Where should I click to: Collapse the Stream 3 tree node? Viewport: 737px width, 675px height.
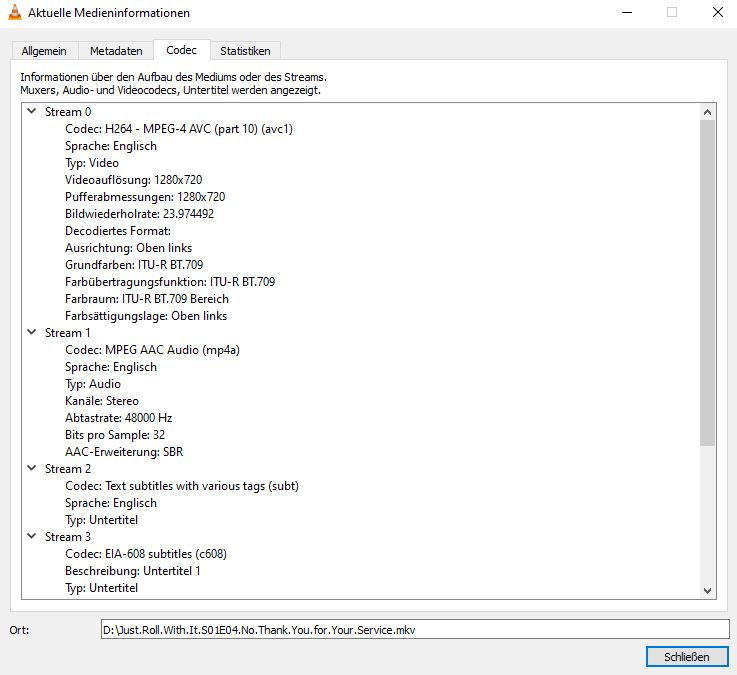coord(32,537)
